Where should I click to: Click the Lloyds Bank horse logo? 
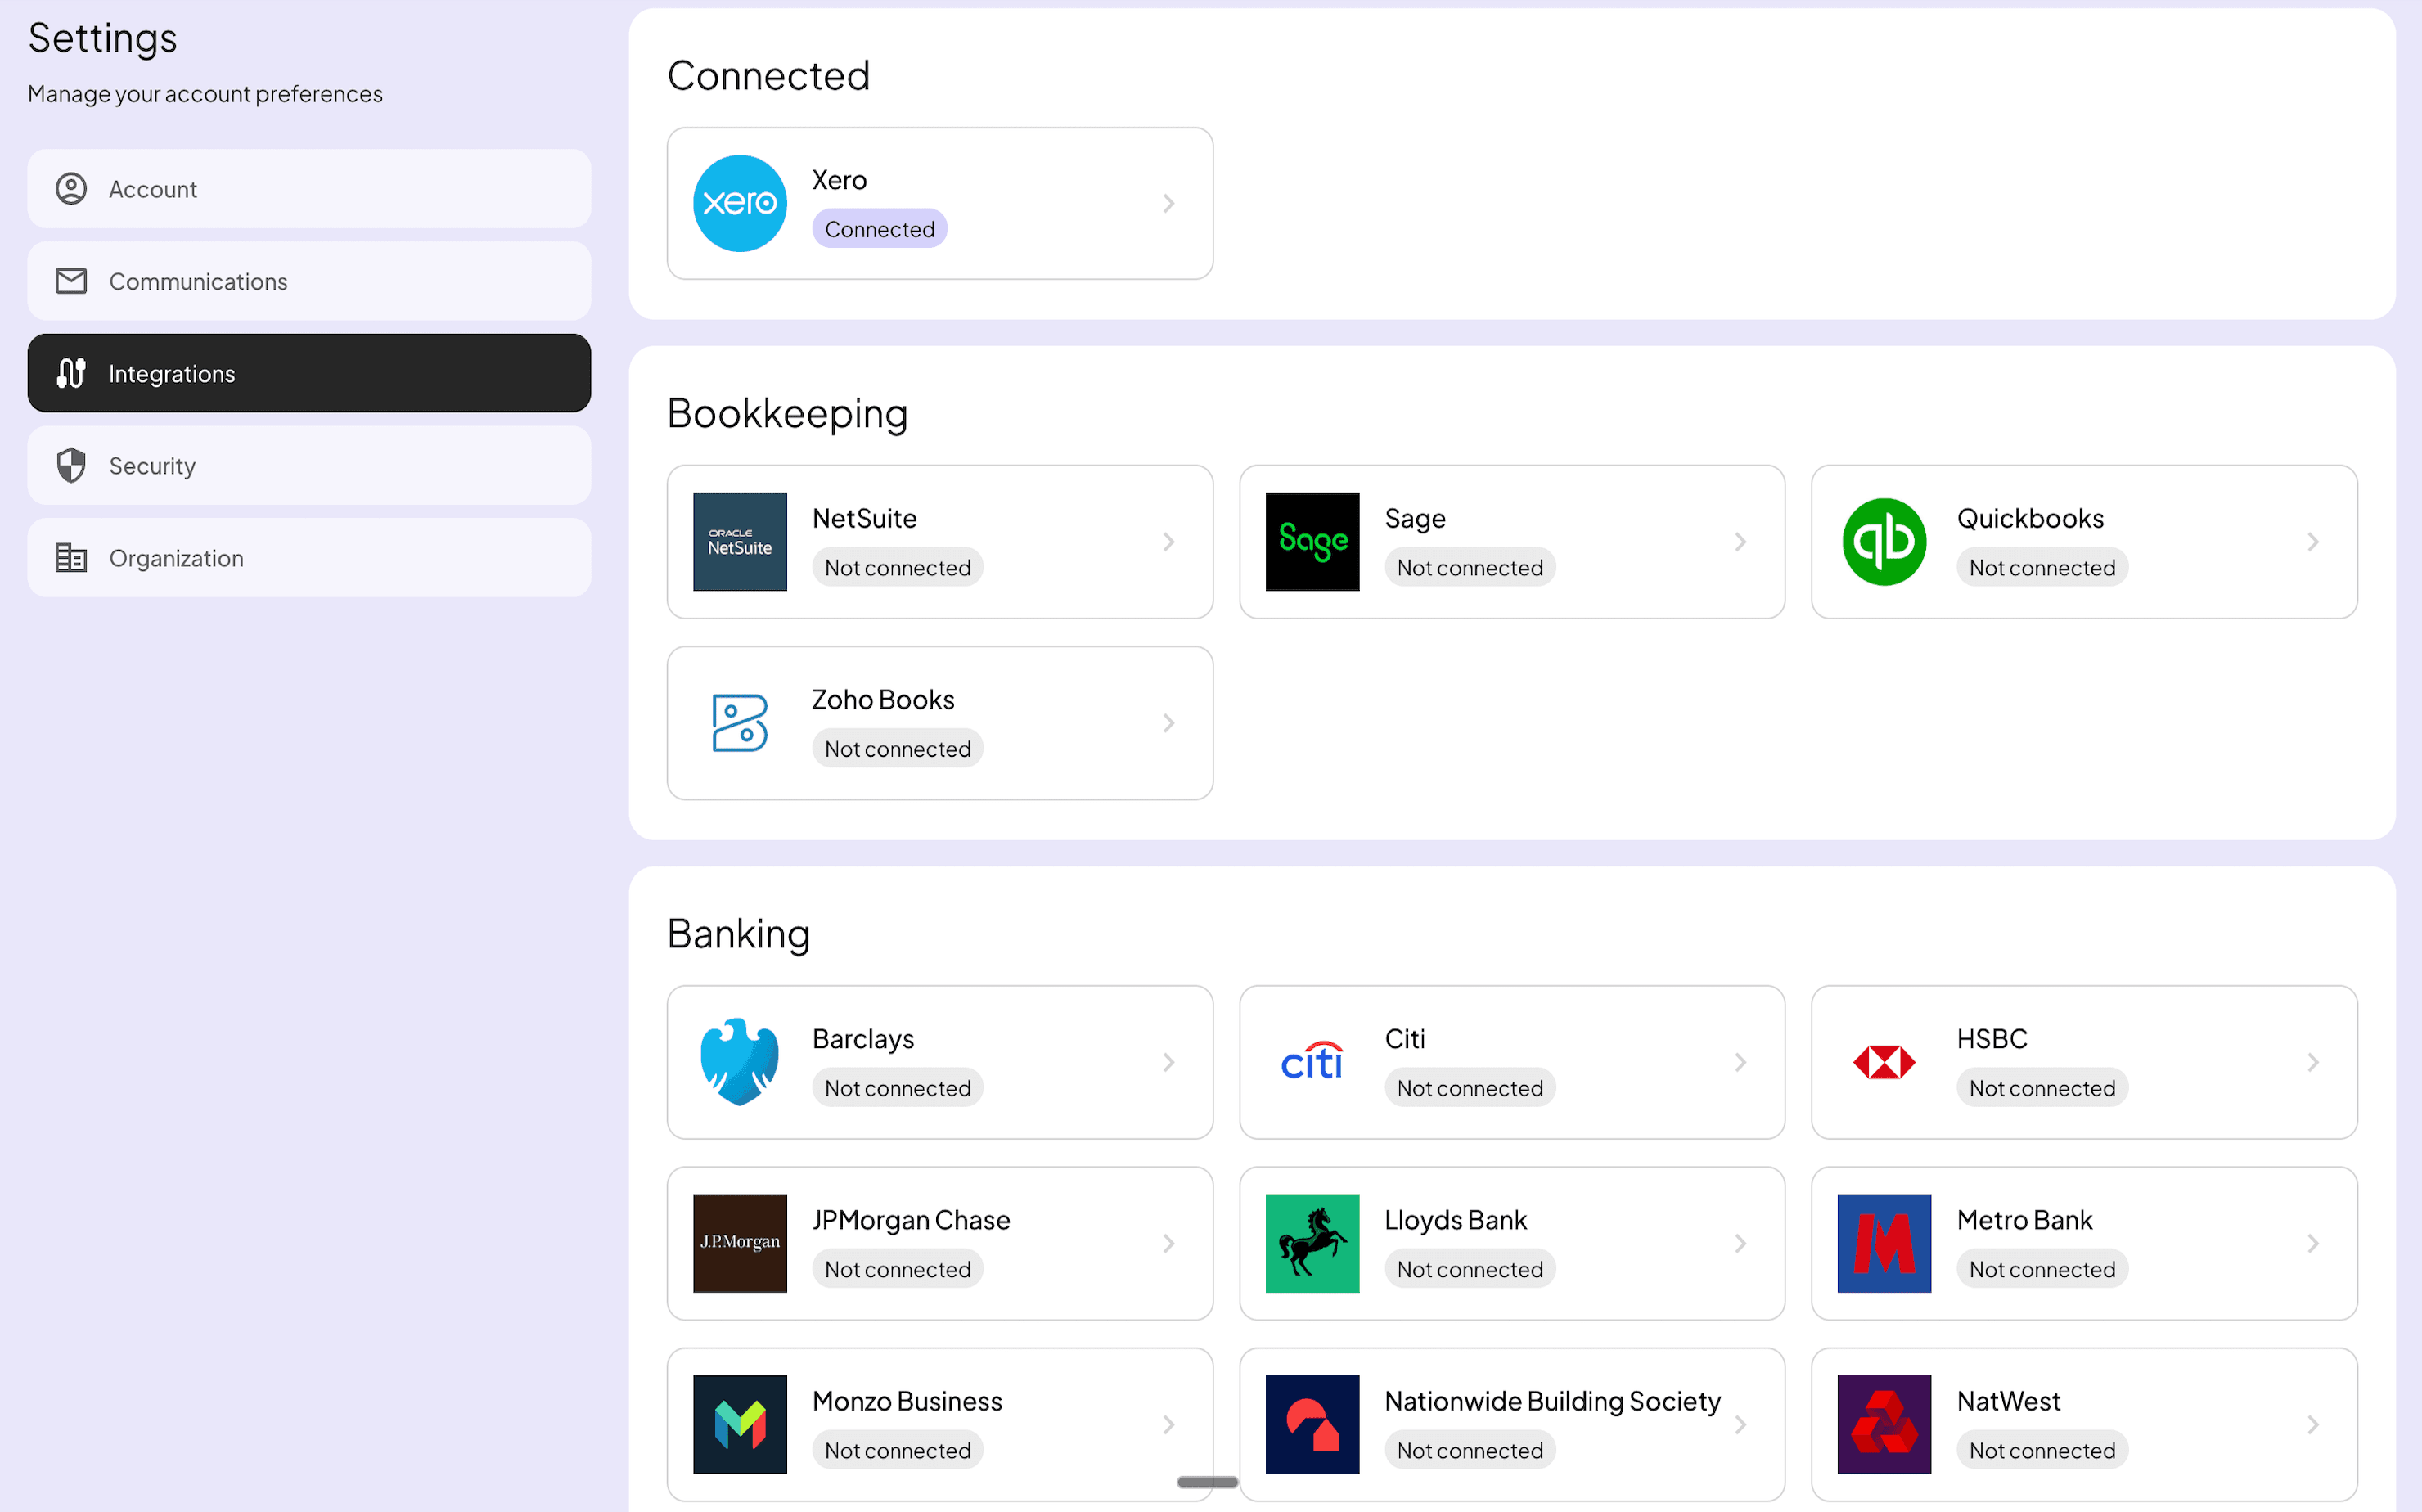1311,1242
